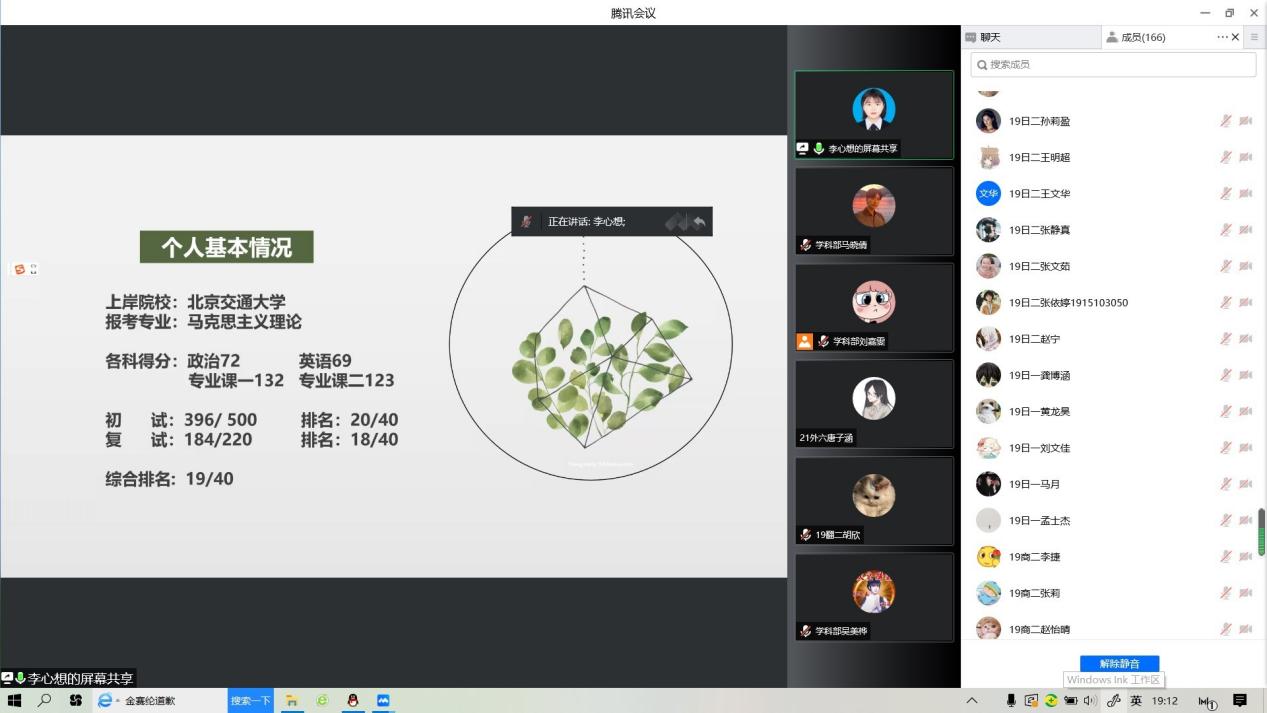Click return arrow icon in speaking bar
The height and width of the screenshot is (713, 1267).
tap(699, 222)
